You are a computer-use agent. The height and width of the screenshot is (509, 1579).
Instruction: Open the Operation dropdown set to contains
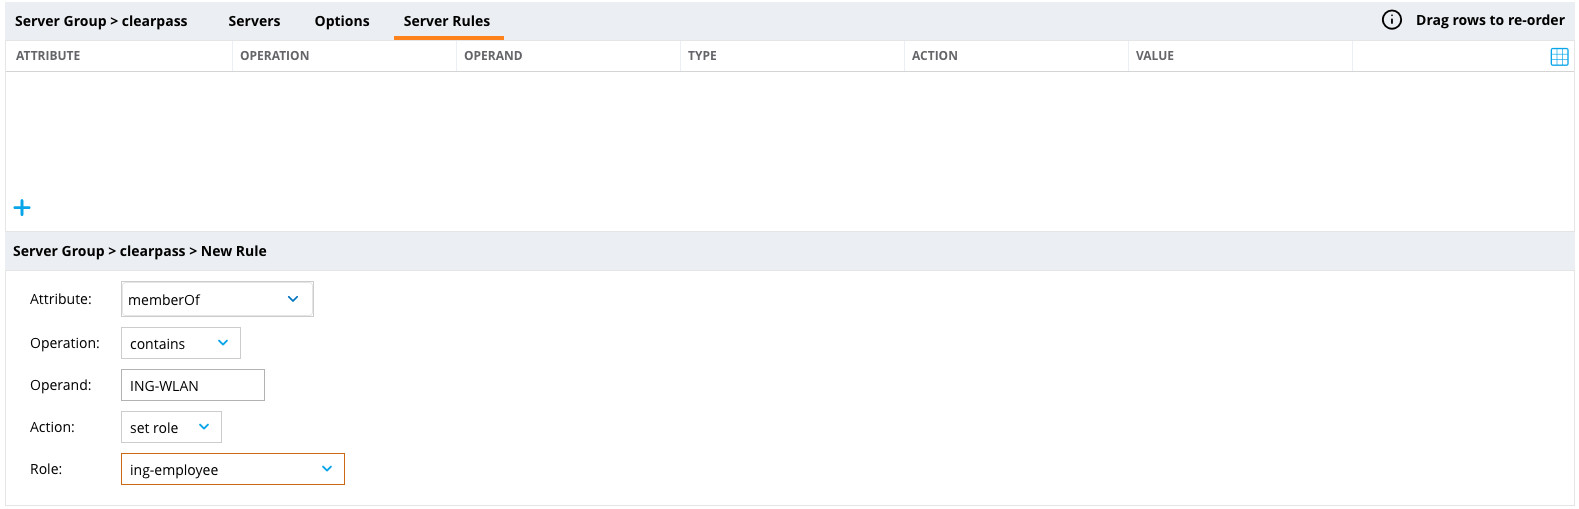point(181,343)
